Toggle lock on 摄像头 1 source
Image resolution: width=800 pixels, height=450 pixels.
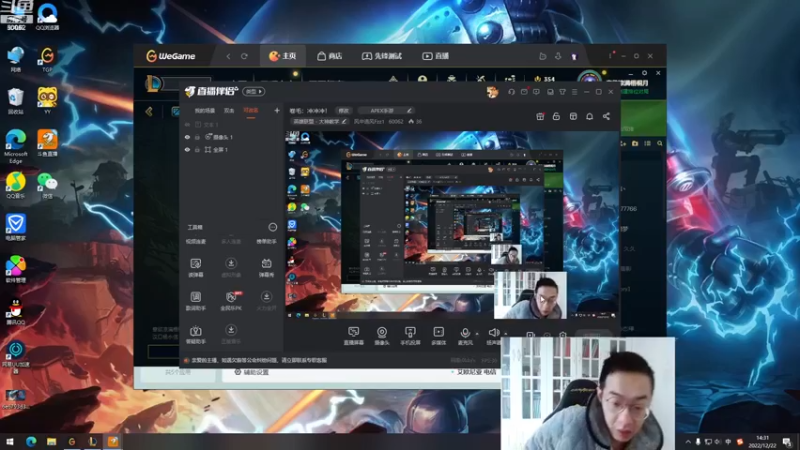197,137
